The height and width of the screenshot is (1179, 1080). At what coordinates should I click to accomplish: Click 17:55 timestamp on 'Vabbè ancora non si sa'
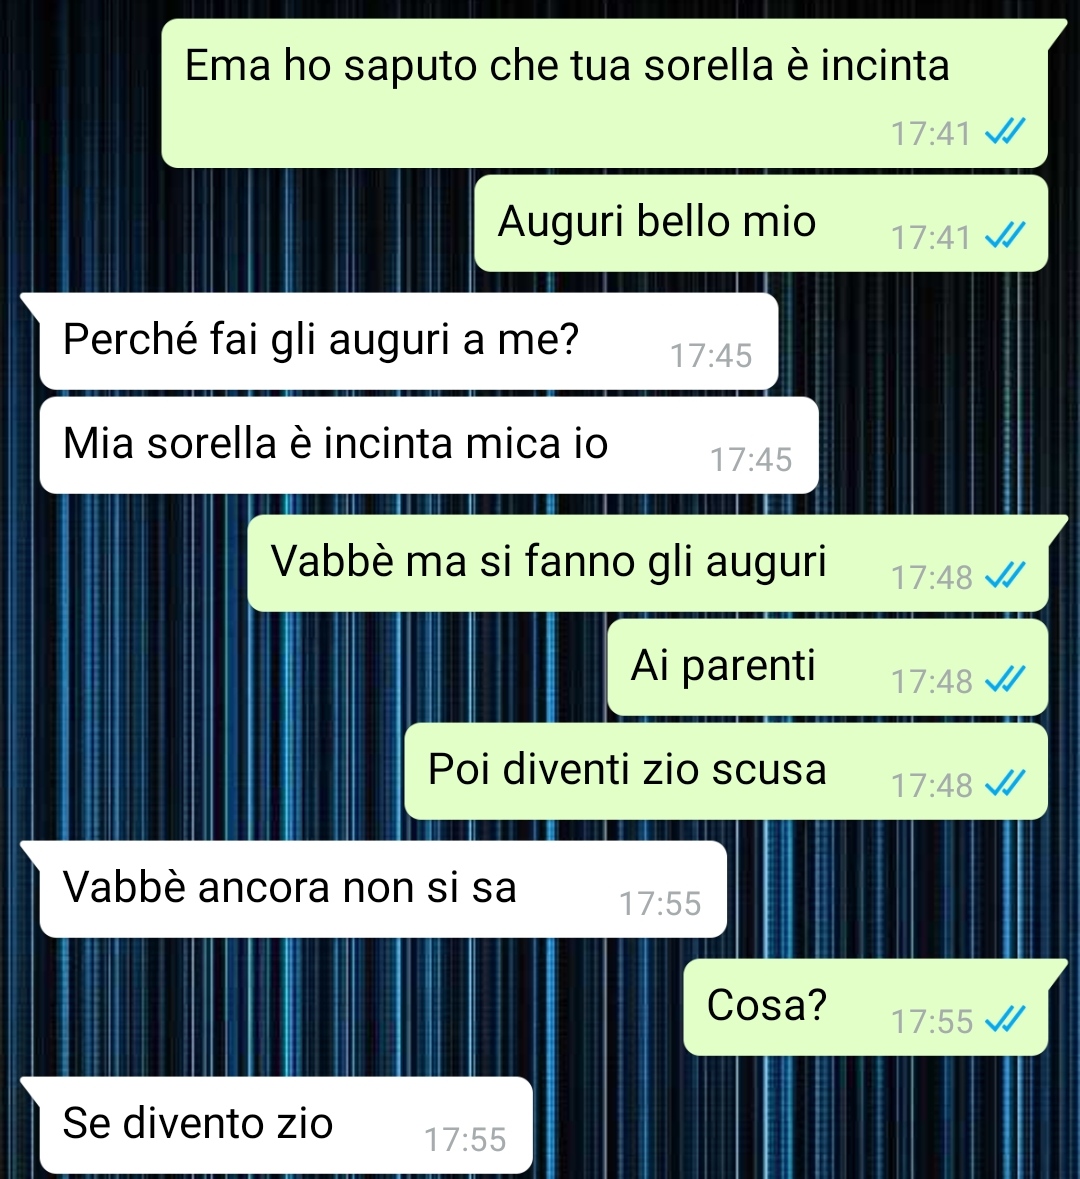pyautogui.click(x=660, y=904)
